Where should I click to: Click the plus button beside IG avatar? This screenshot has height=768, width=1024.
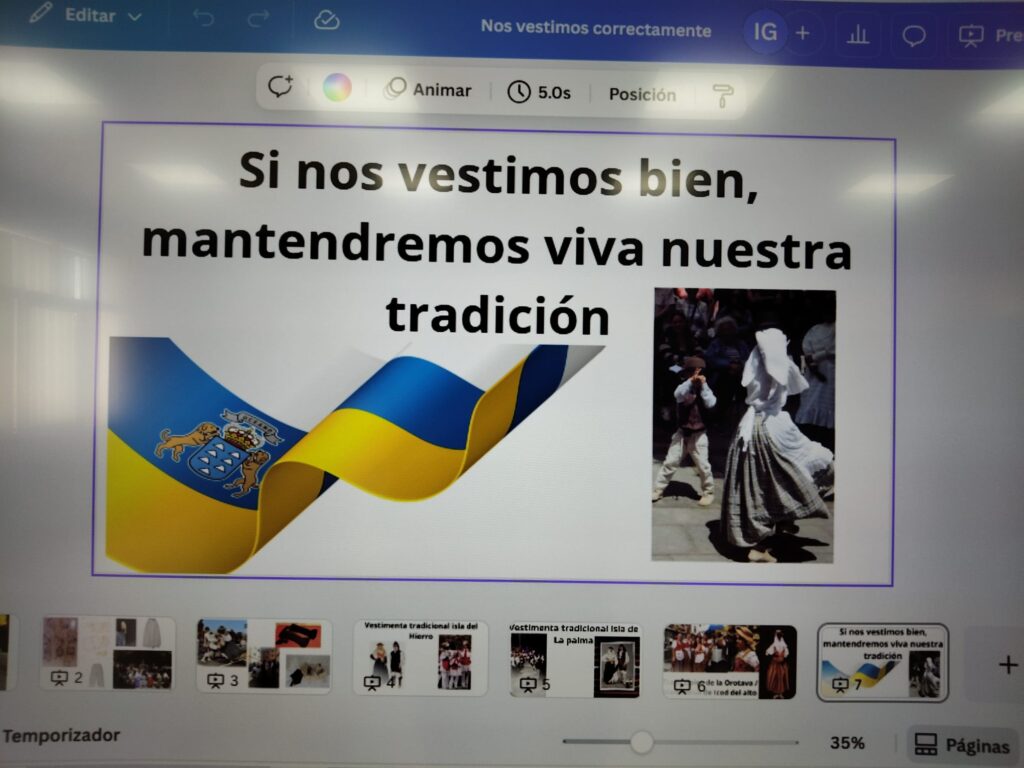click(x=802, y=33)
